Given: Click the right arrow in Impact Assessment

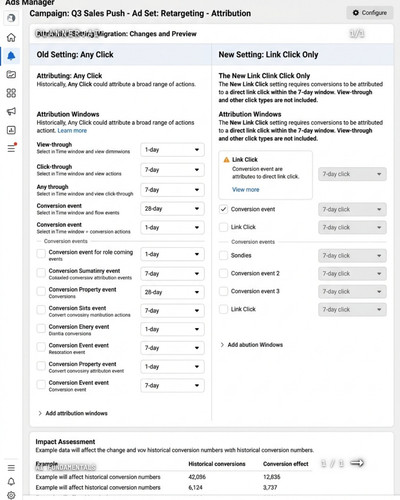Looking at the screenshot, I should tap(357, 463).
